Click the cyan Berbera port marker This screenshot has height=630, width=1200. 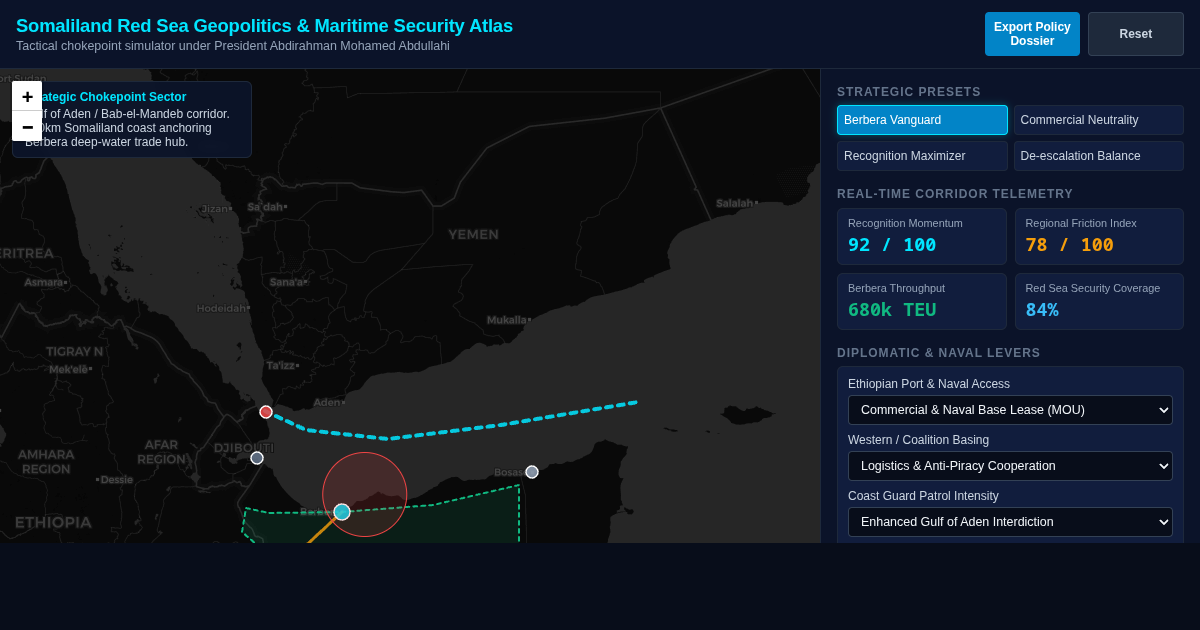pyautogui.click(x=342, y=512)
